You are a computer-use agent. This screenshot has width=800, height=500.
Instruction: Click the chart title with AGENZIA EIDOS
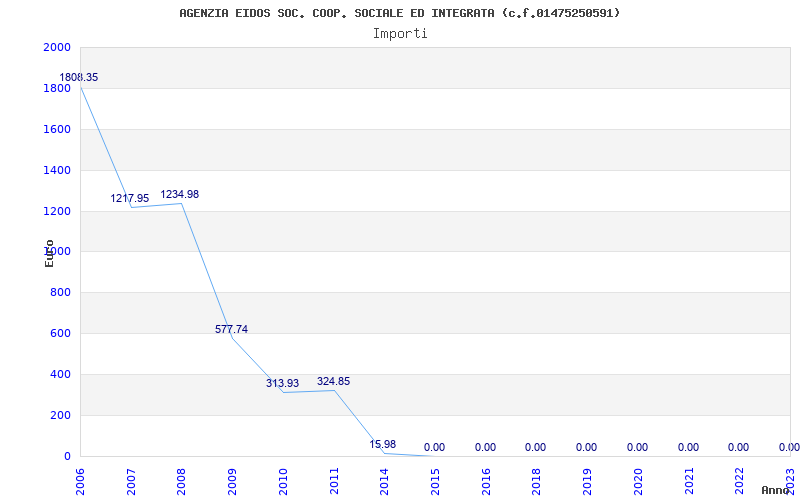400,13
